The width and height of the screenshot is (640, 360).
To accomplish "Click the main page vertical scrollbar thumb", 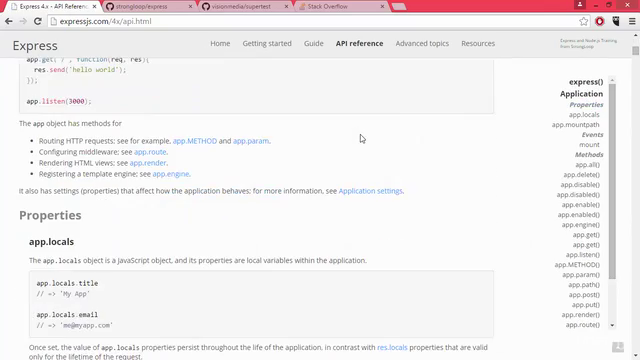I will pyautogui.click(x=636, y=51).
